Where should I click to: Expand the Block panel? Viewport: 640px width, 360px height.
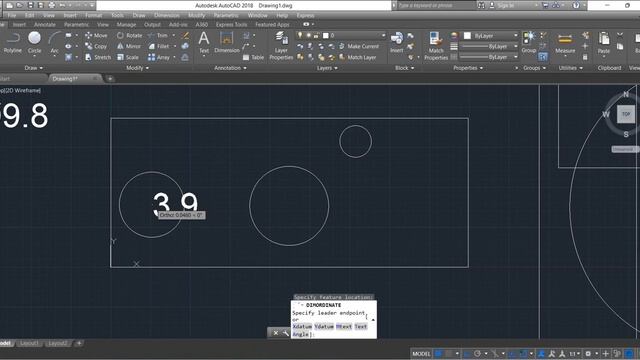[x=404, y=68]
